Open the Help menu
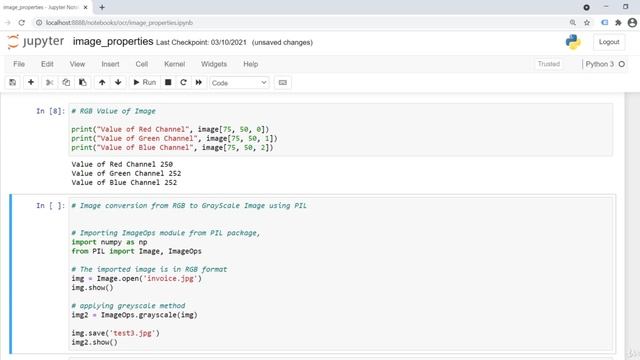Viewport: 640px width, 360px height. point(250,64)
